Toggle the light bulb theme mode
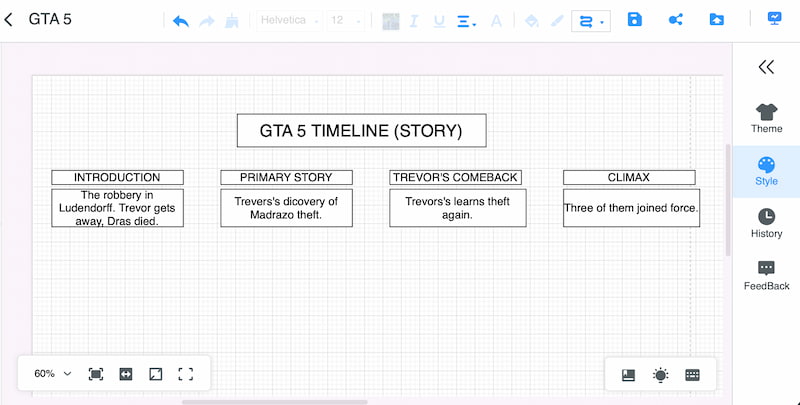 point(660,375)
